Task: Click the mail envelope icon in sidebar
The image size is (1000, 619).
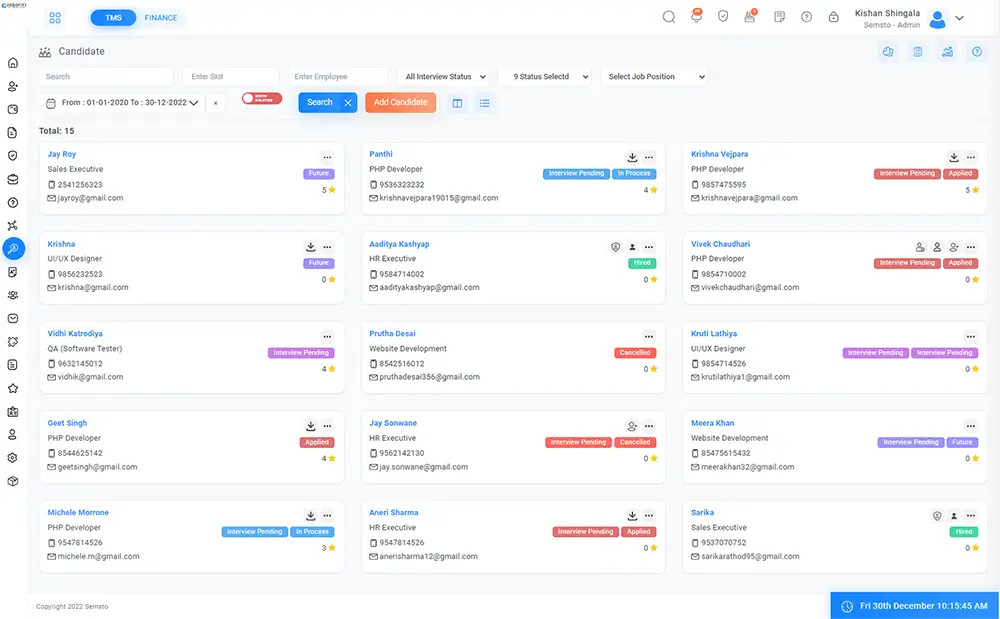Action: coord(13,318)
